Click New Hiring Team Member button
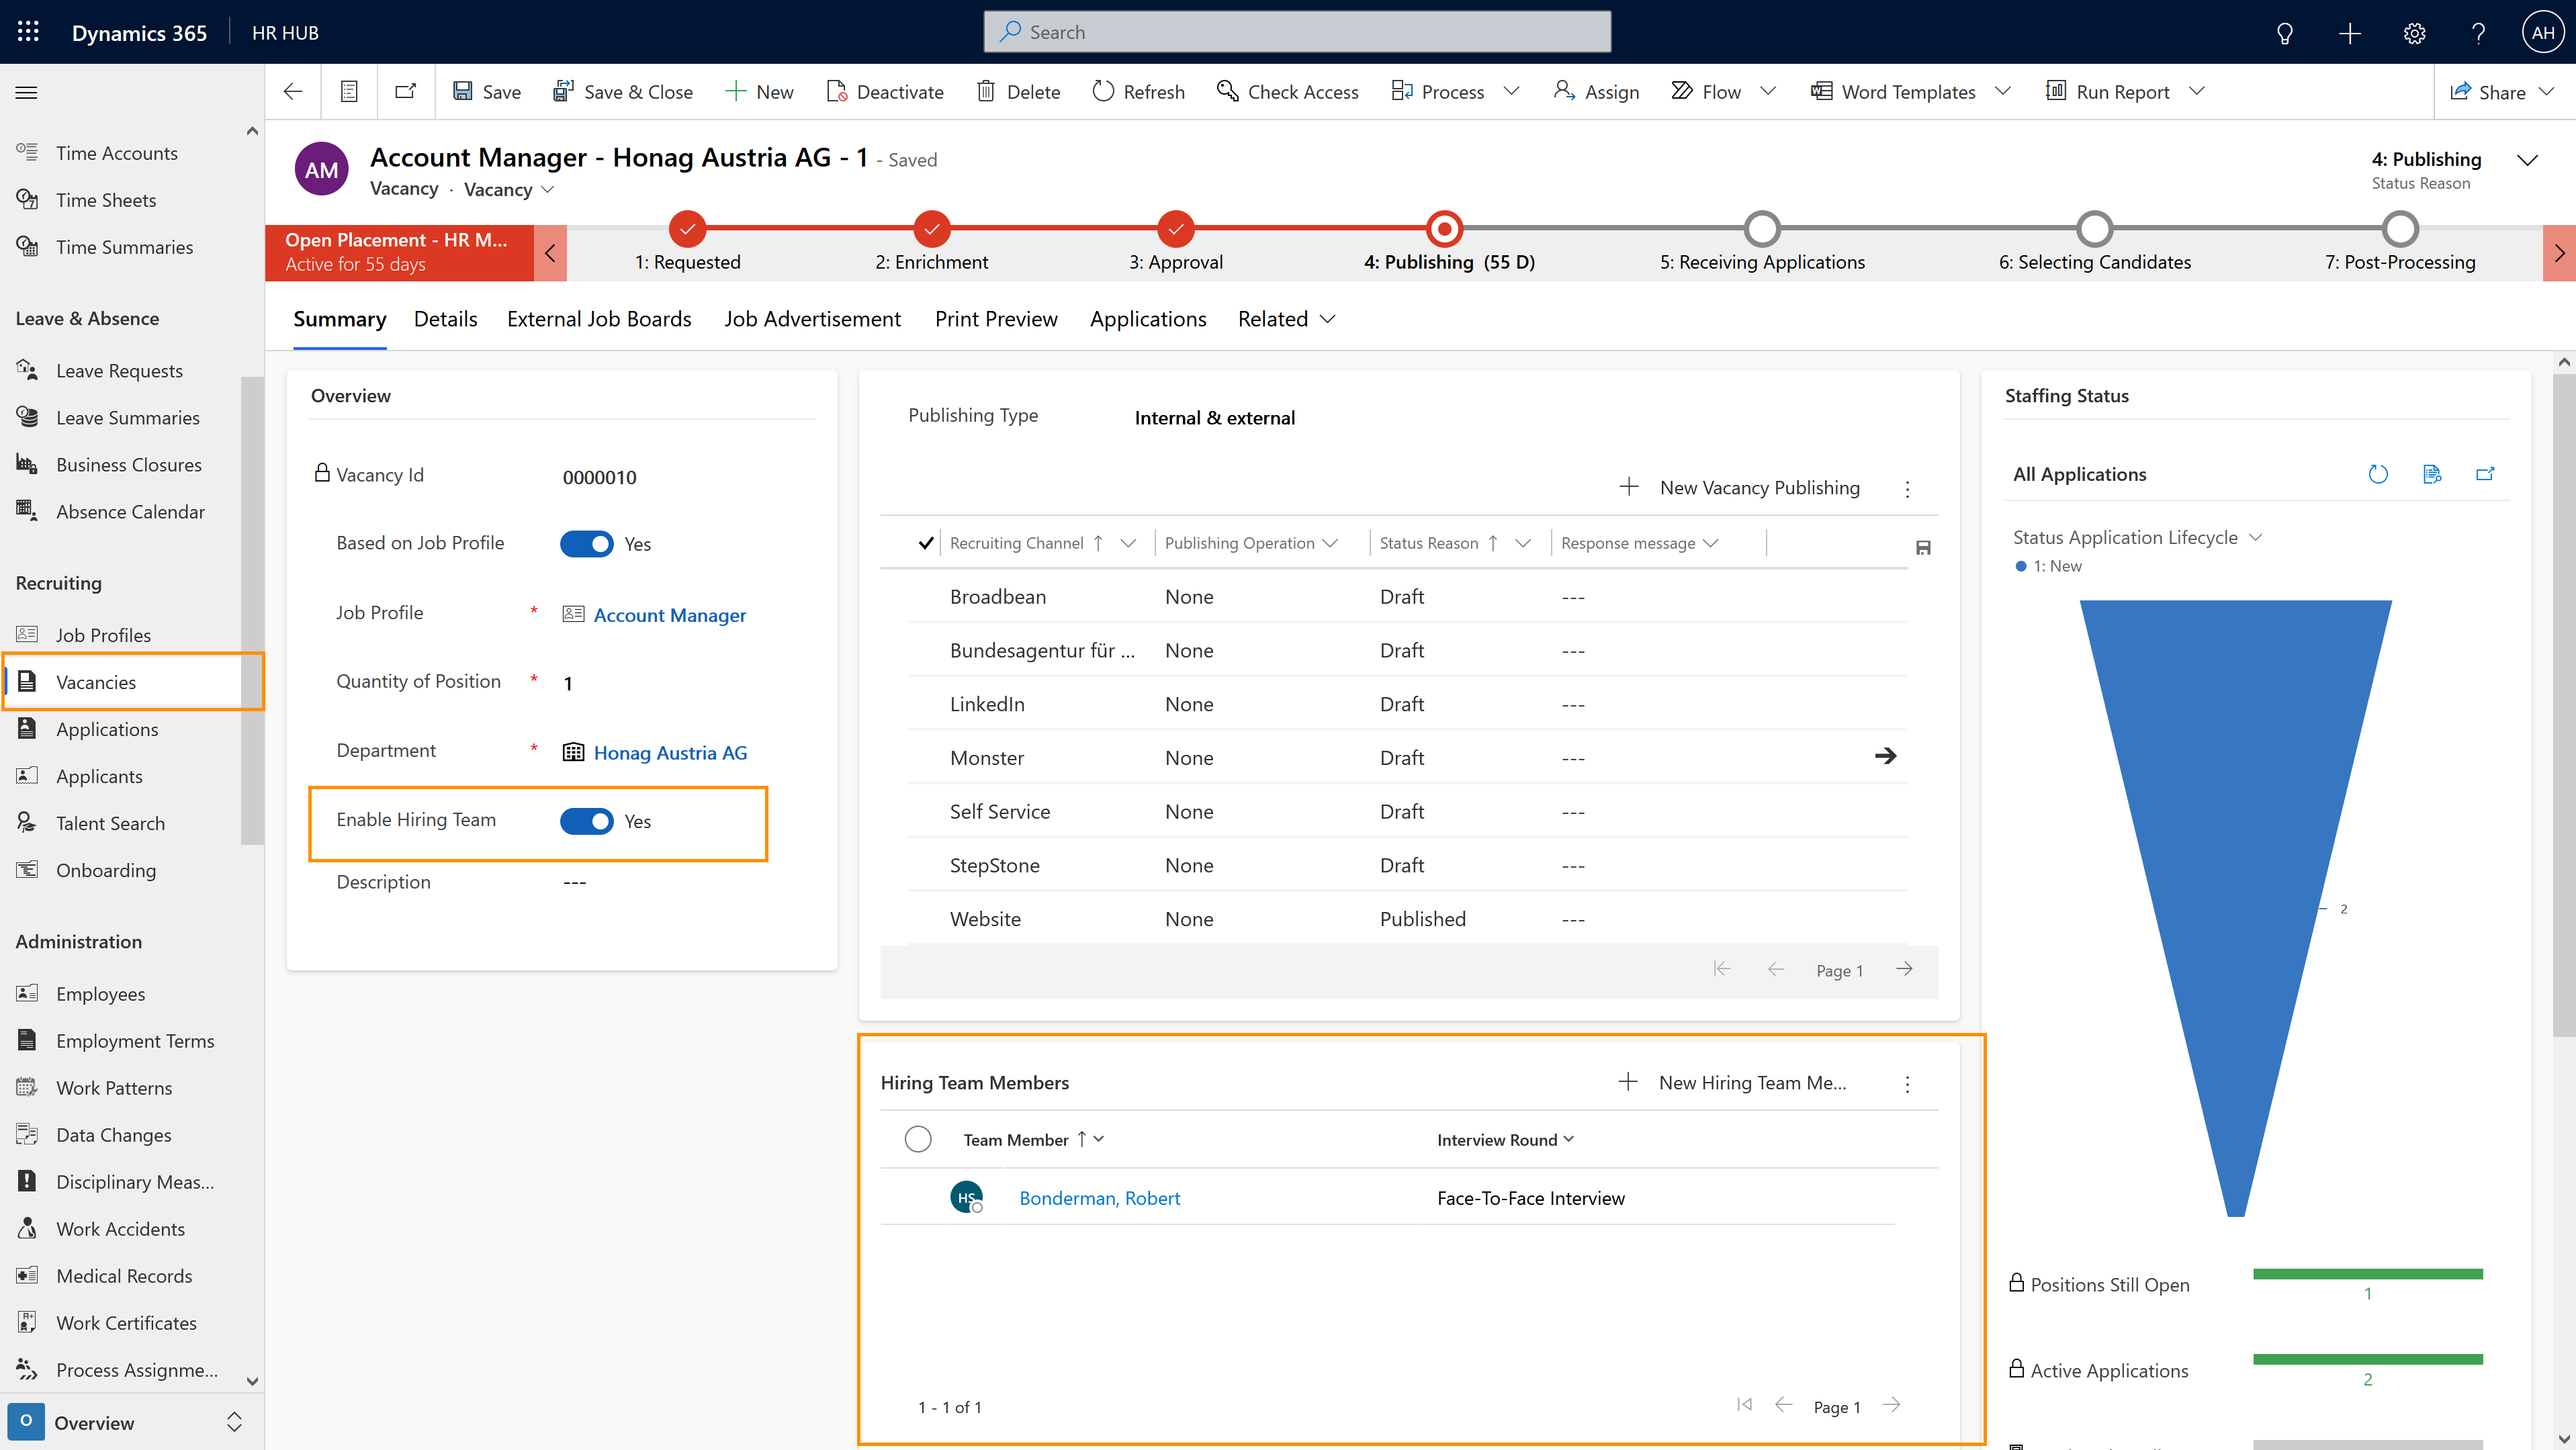The width and height of the screenshot is (2576, 1450). [x=1732, y=1083]
